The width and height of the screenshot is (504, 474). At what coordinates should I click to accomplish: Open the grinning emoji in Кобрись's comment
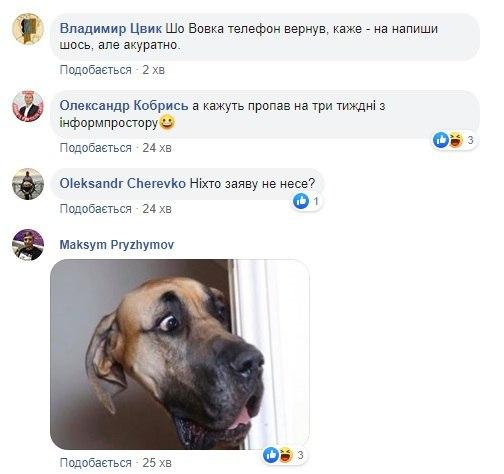(x=167, y=122)
